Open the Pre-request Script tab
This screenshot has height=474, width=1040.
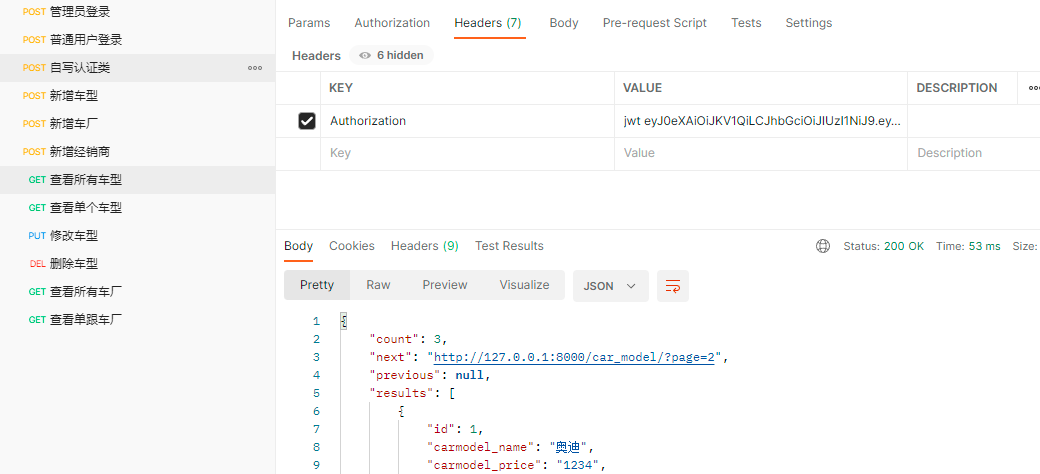click(654, 23)
